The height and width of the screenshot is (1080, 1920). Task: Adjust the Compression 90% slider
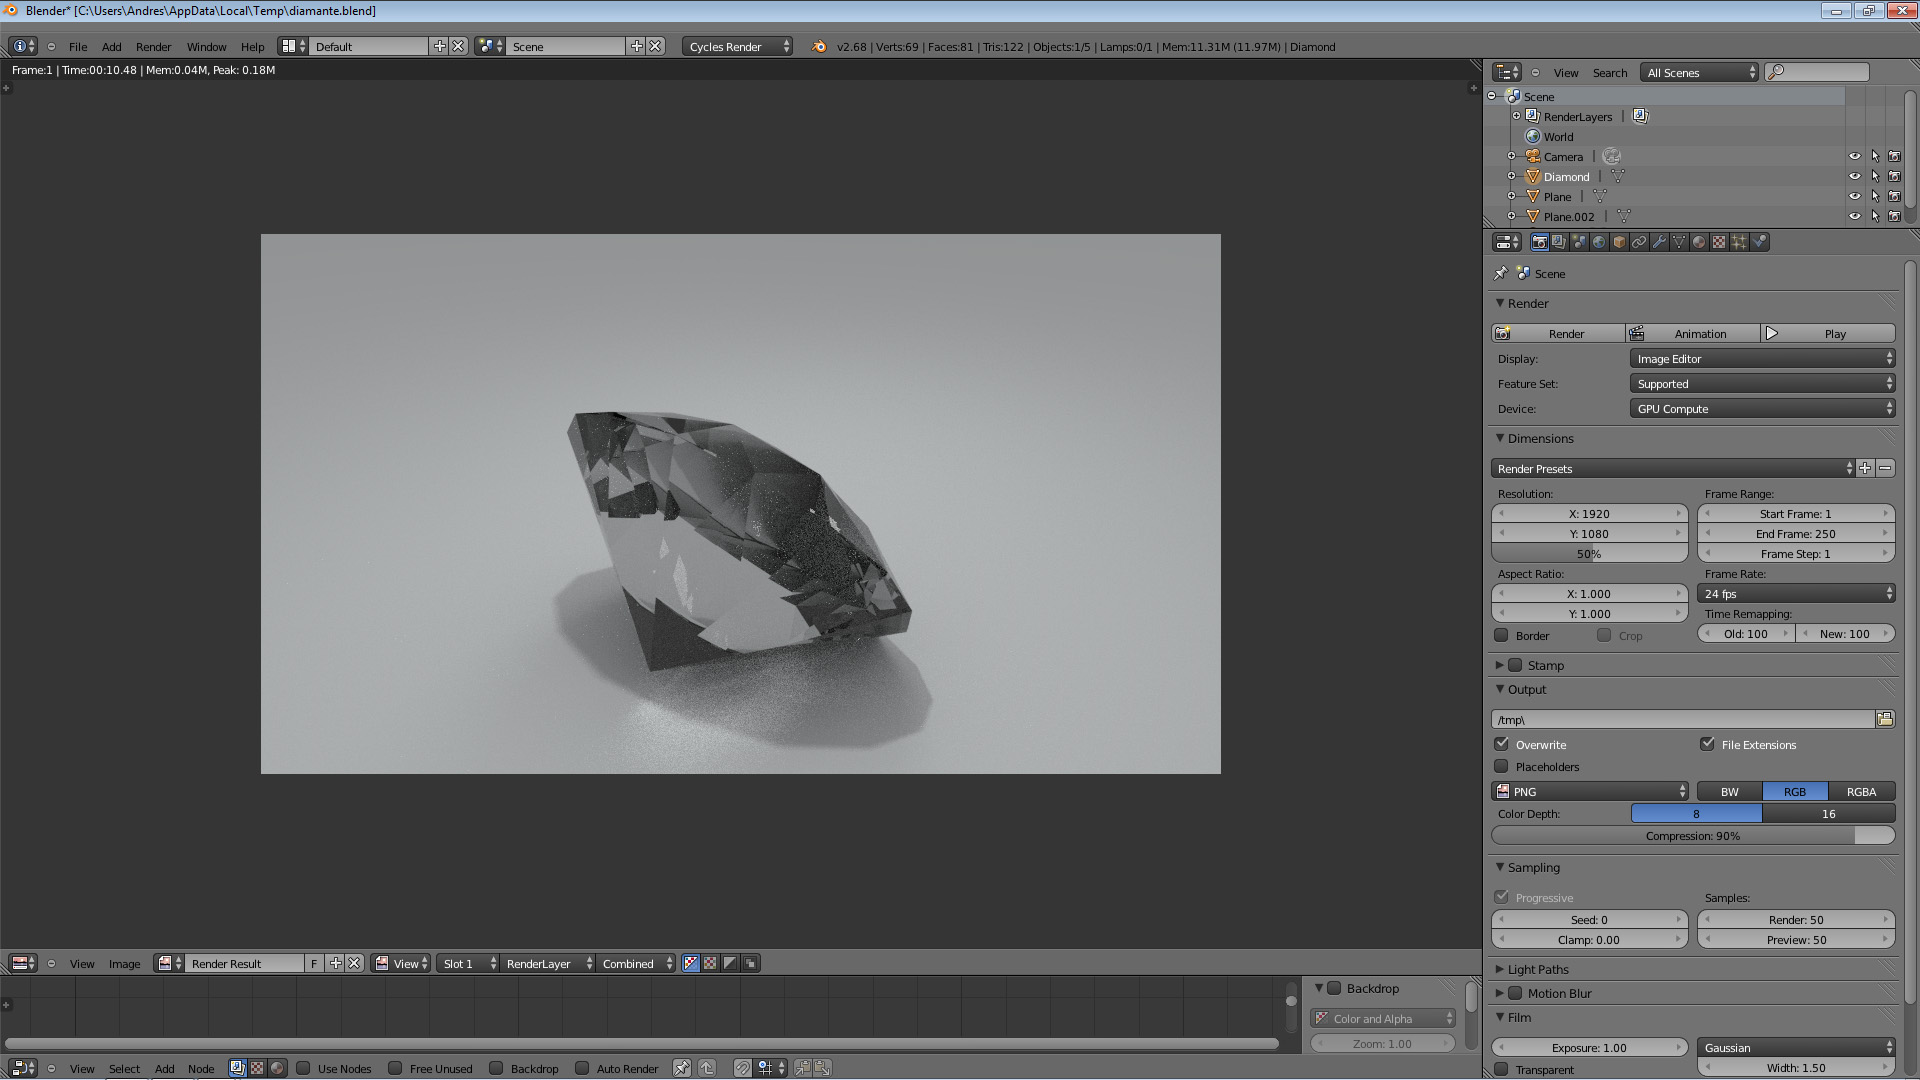pos(1692,836)
